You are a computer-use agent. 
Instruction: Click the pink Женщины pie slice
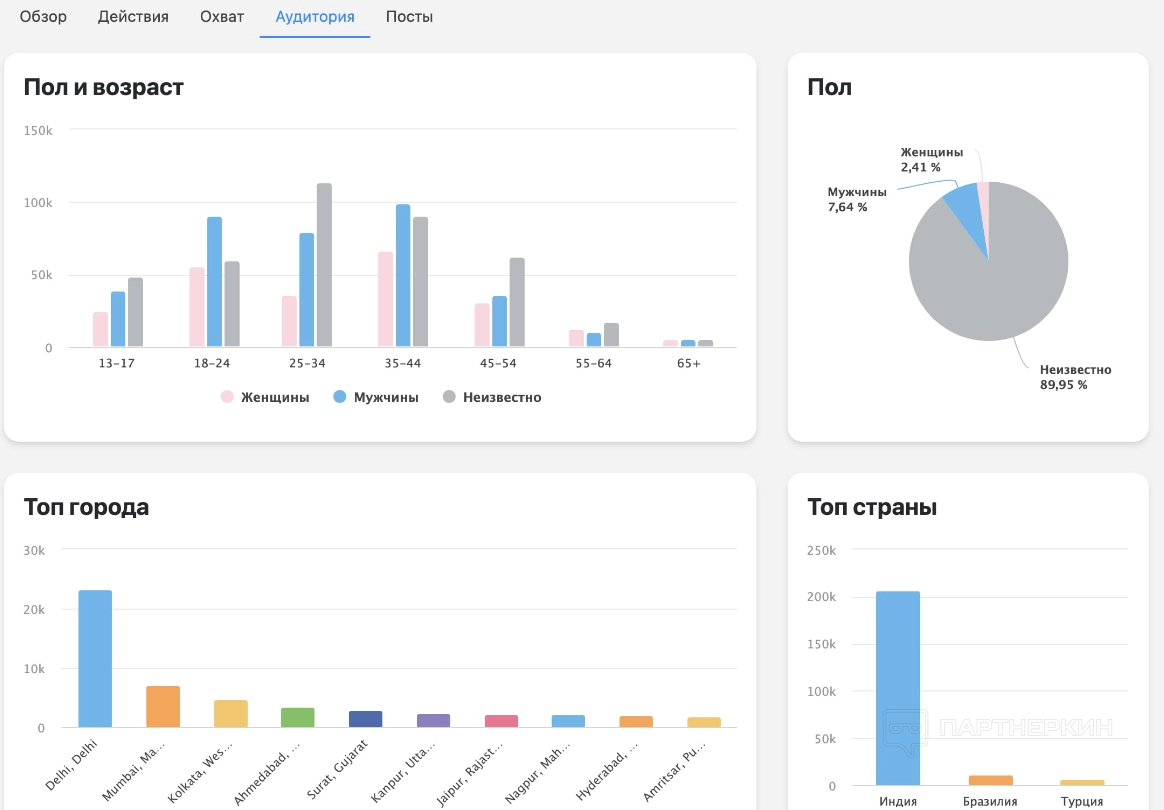(x=984, y=200)
